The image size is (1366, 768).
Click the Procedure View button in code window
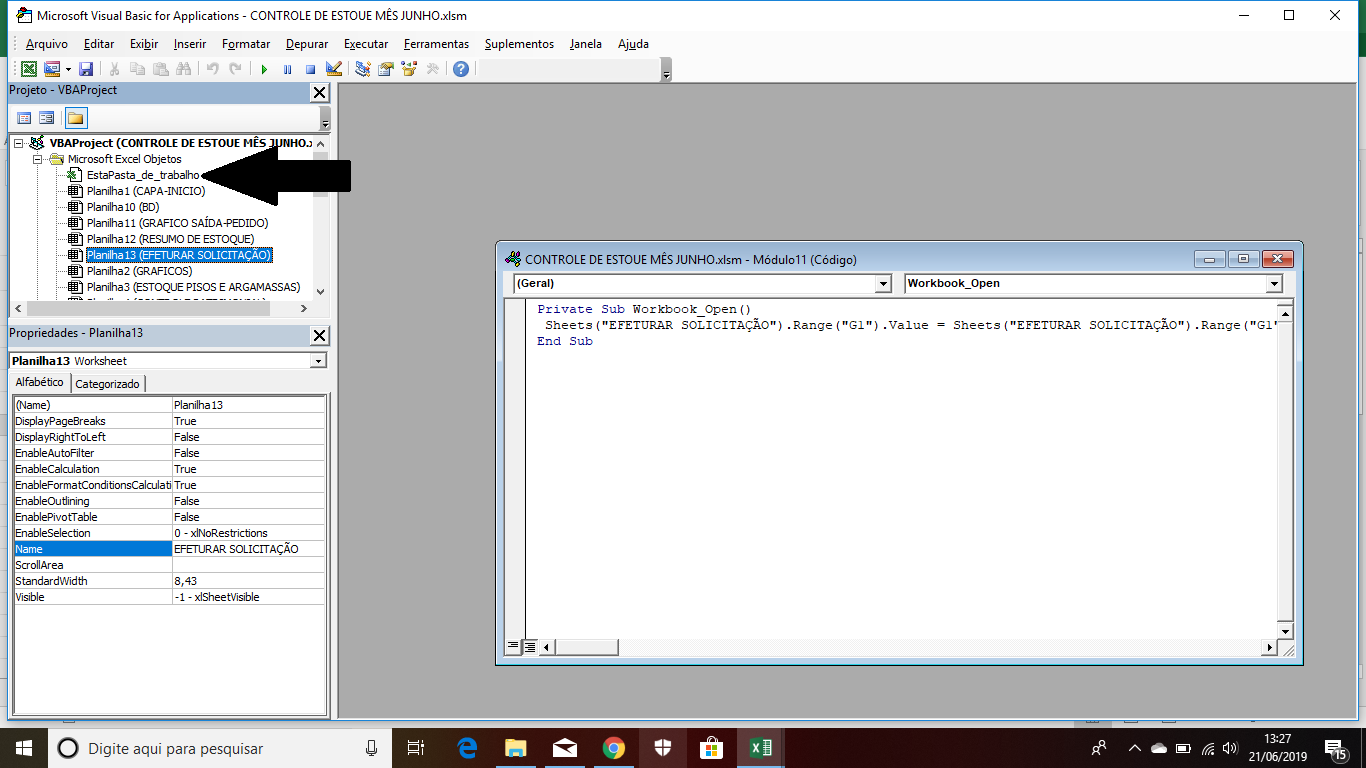coord(513,647)
